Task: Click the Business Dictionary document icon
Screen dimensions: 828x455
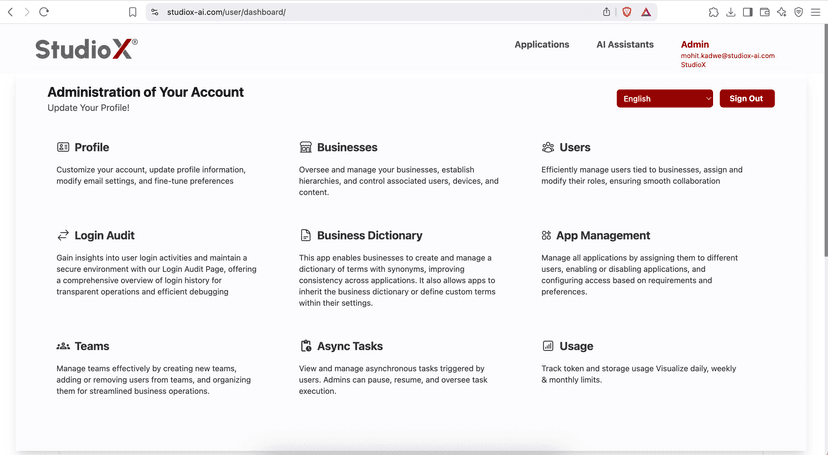Action: coord(305,235)
